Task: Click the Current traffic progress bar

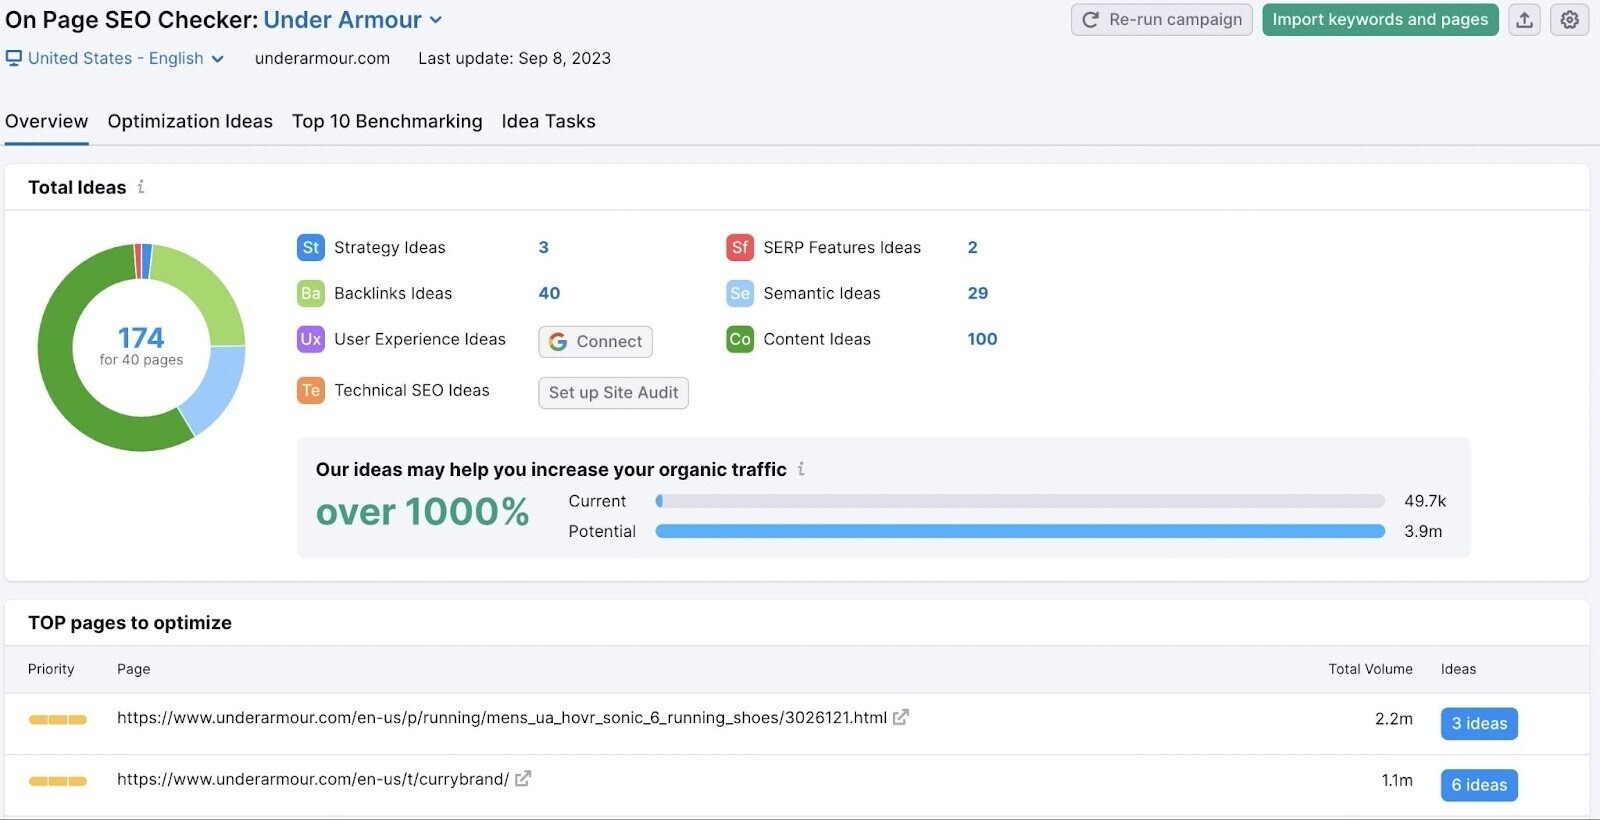Action: click(1020, 501)
